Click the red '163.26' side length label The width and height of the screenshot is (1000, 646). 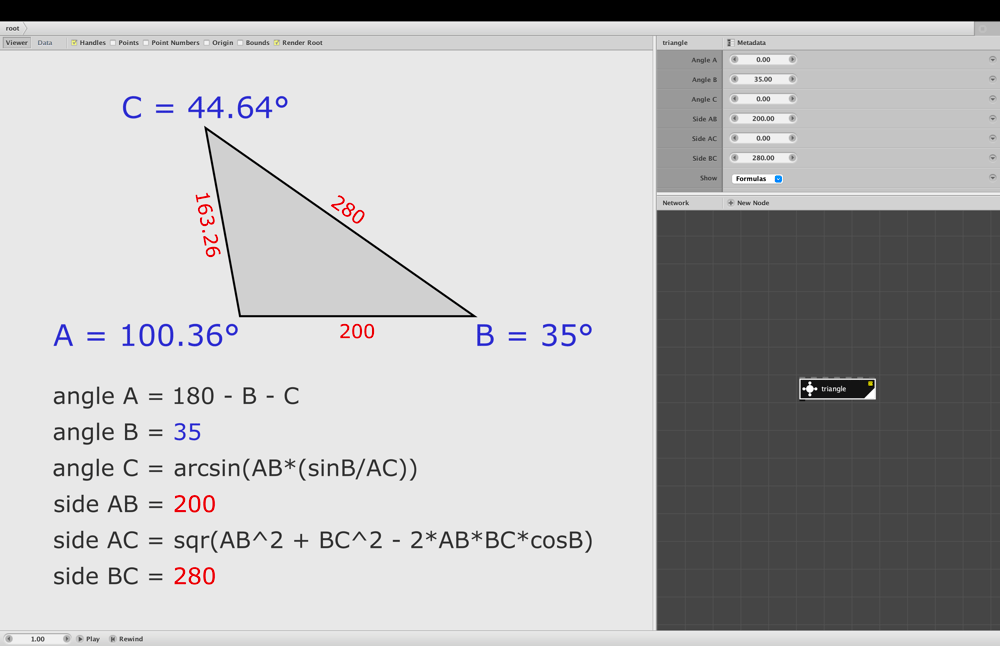[207, 225]
